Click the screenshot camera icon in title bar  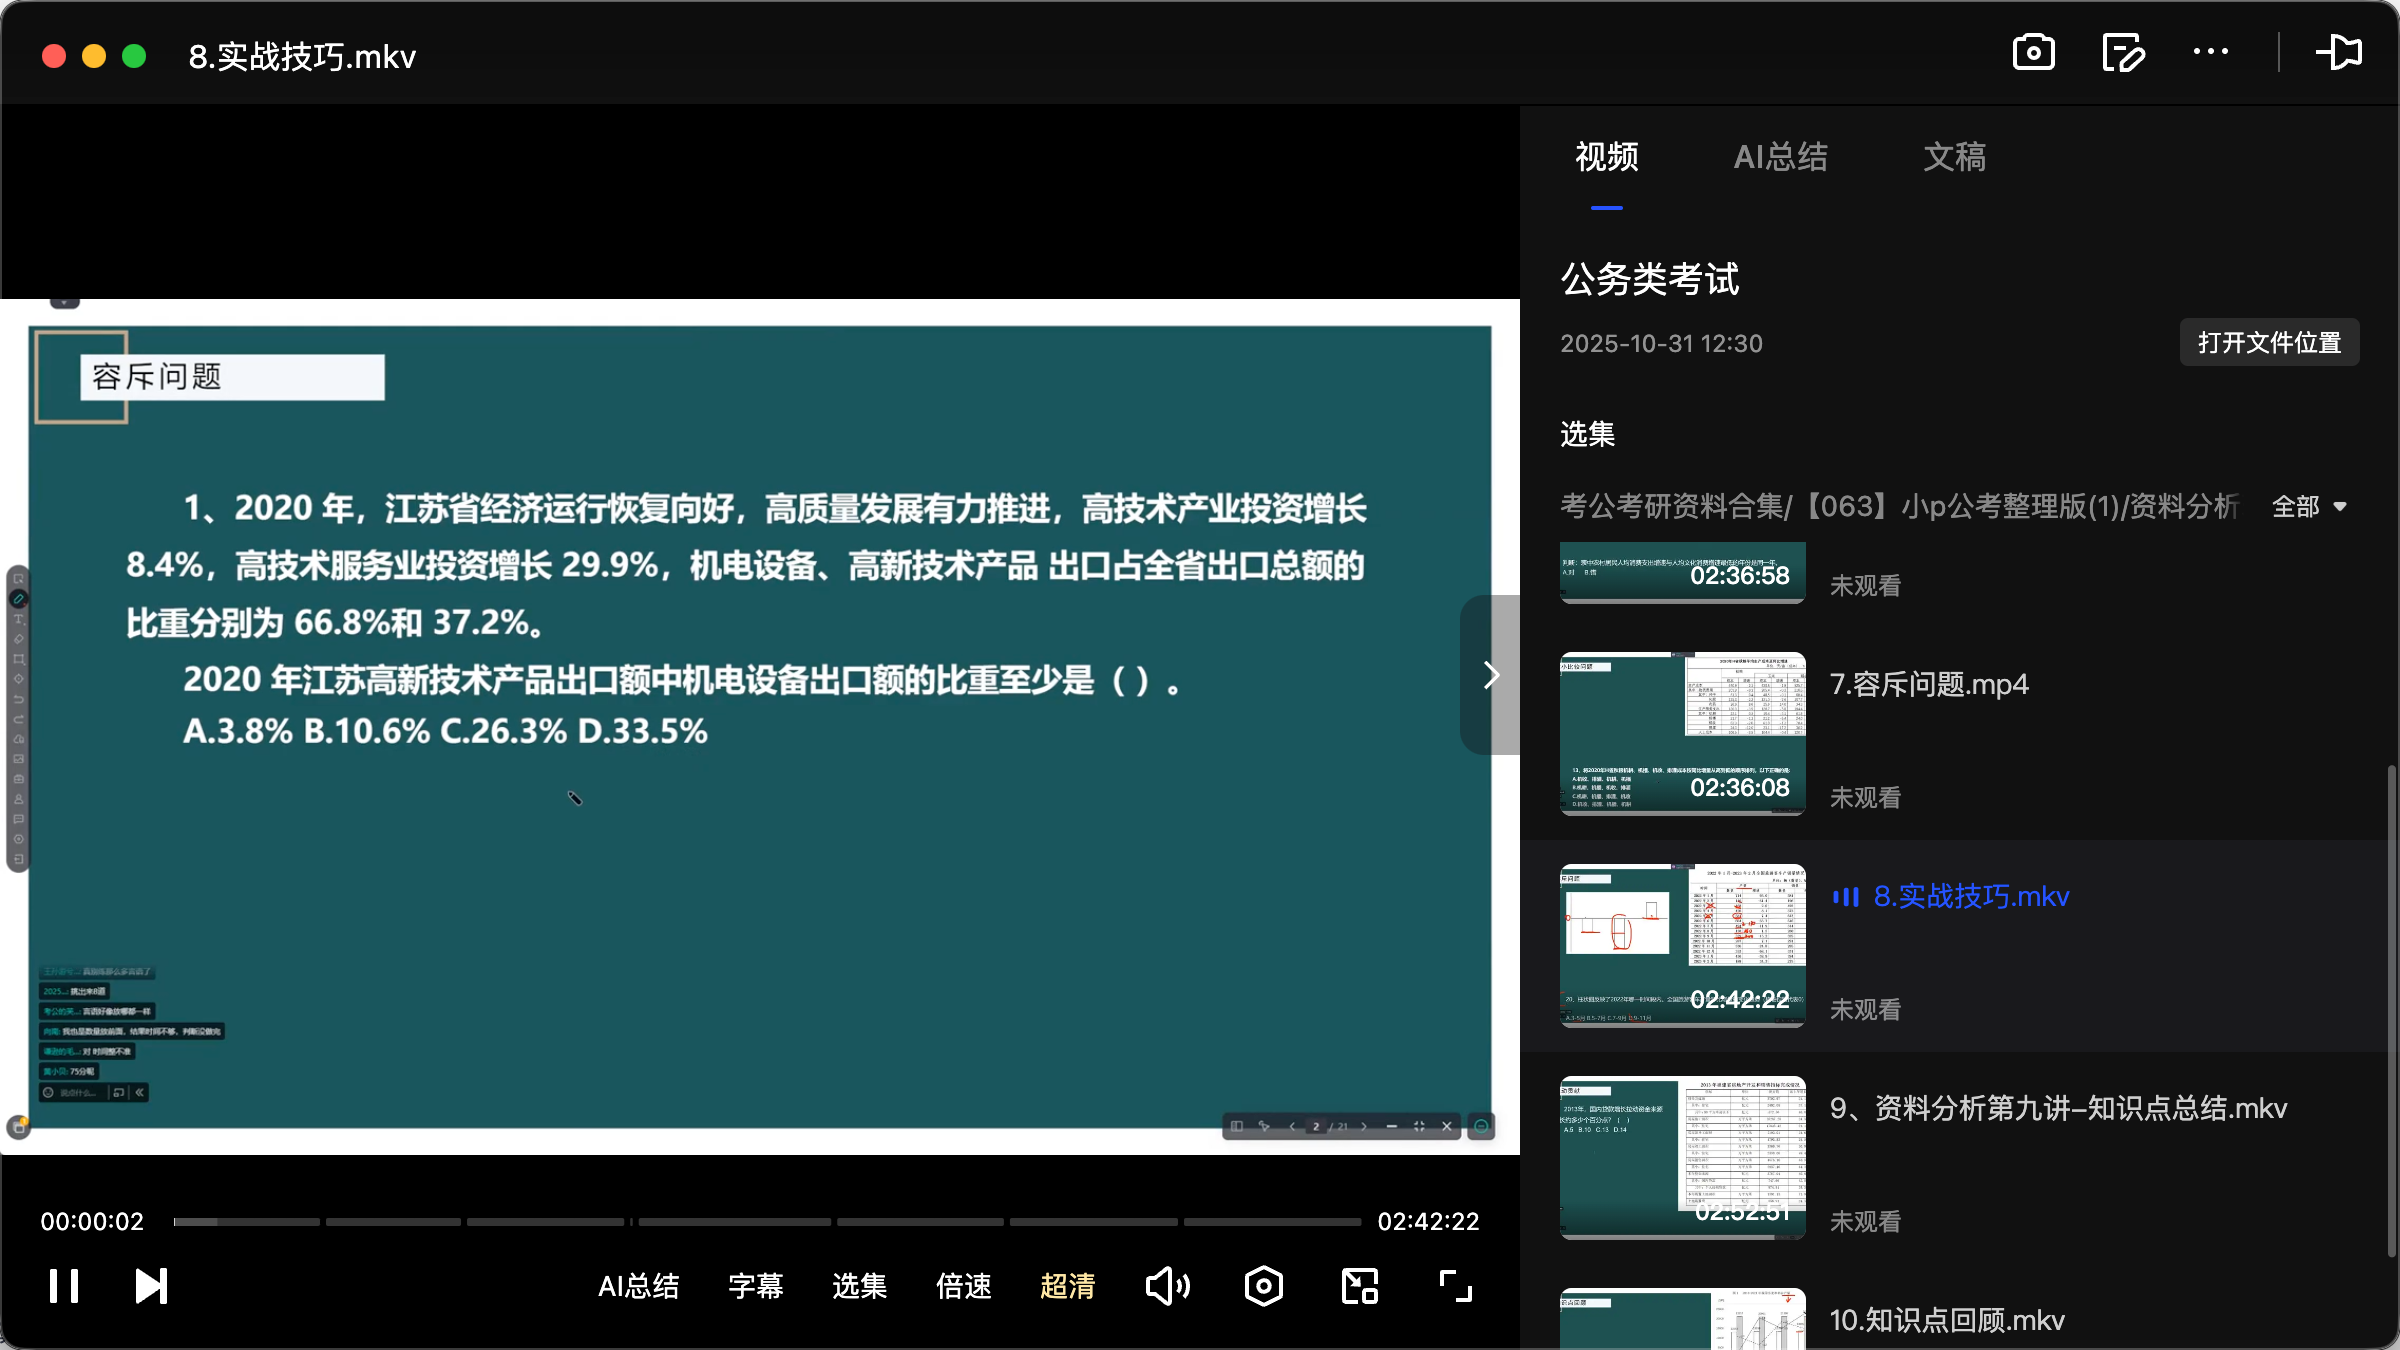(x=2033, y=52)
